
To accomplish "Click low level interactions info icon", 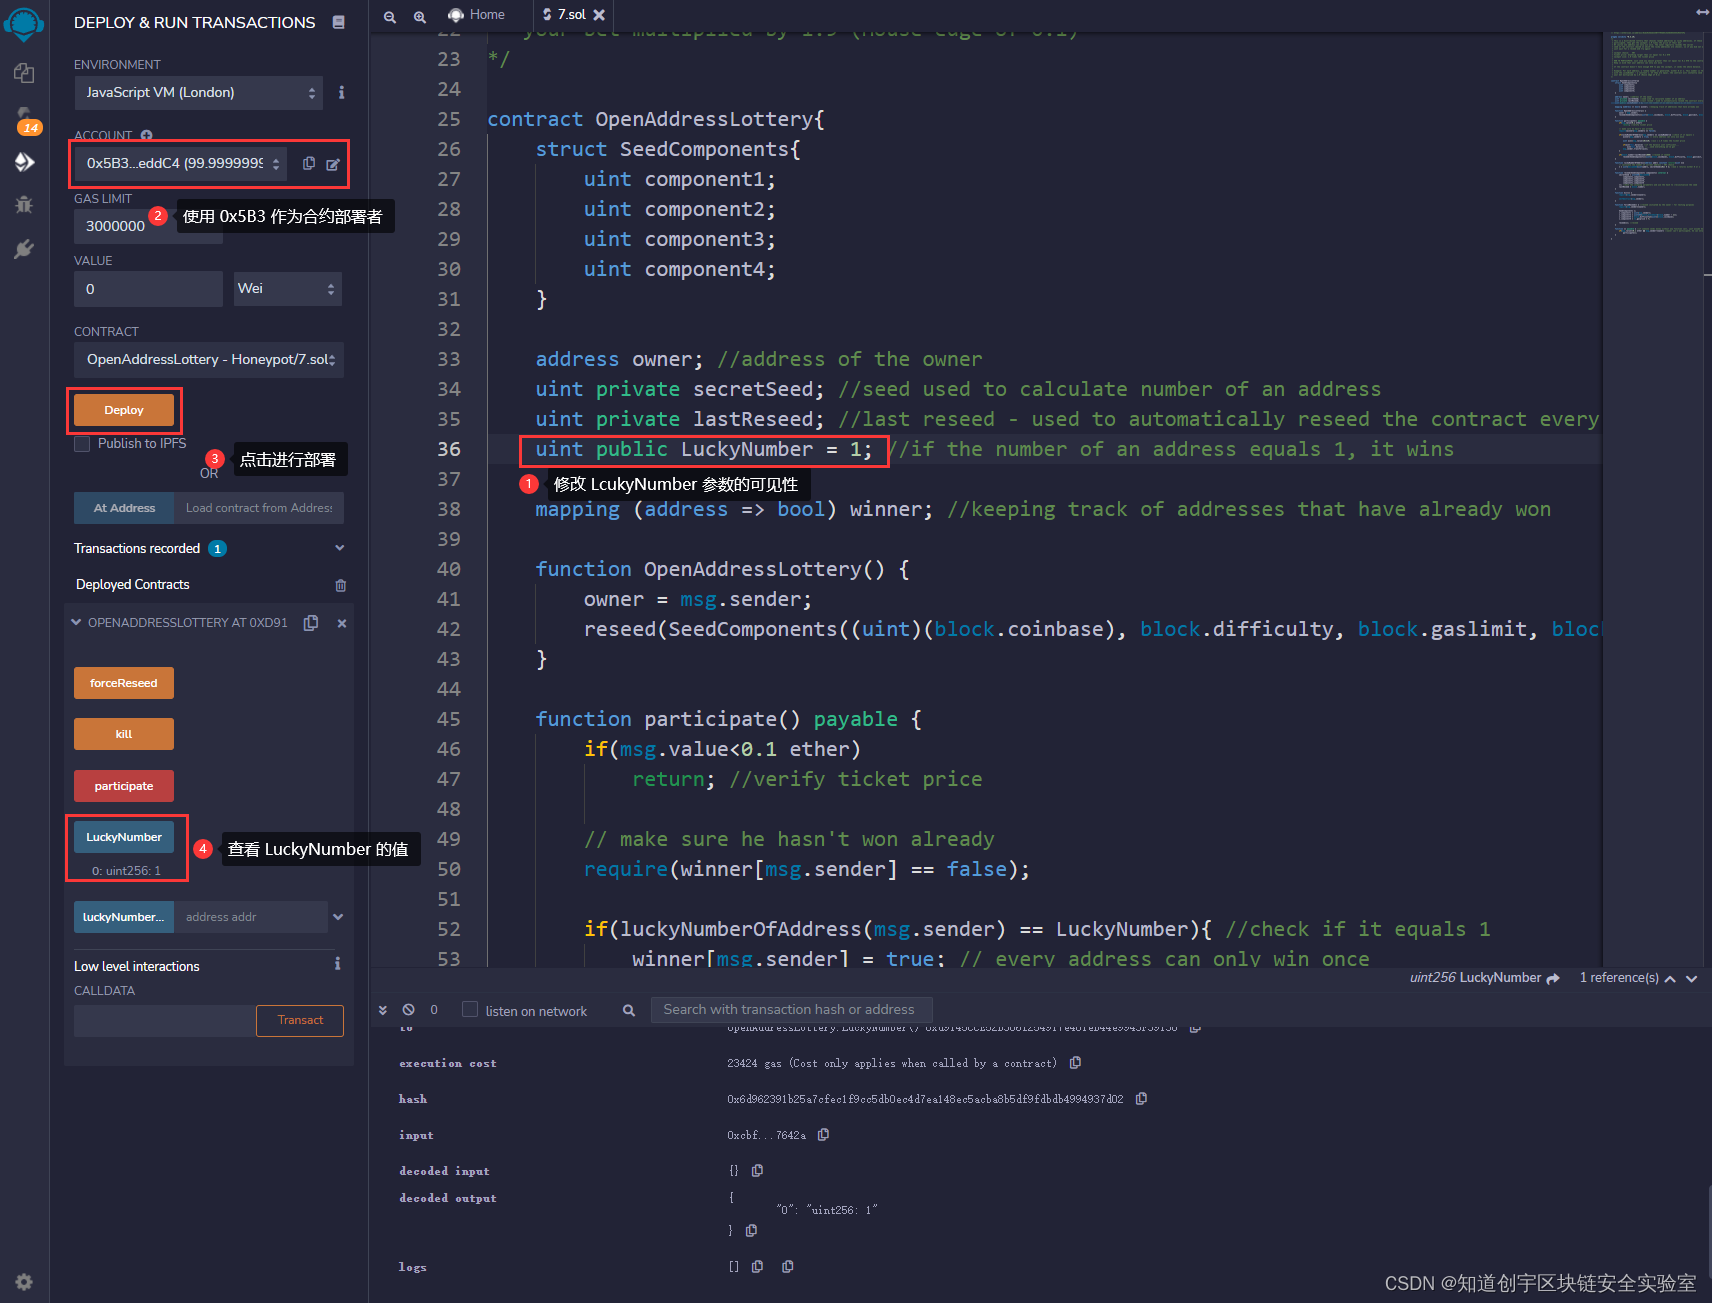I will click(x=337, y=964).
